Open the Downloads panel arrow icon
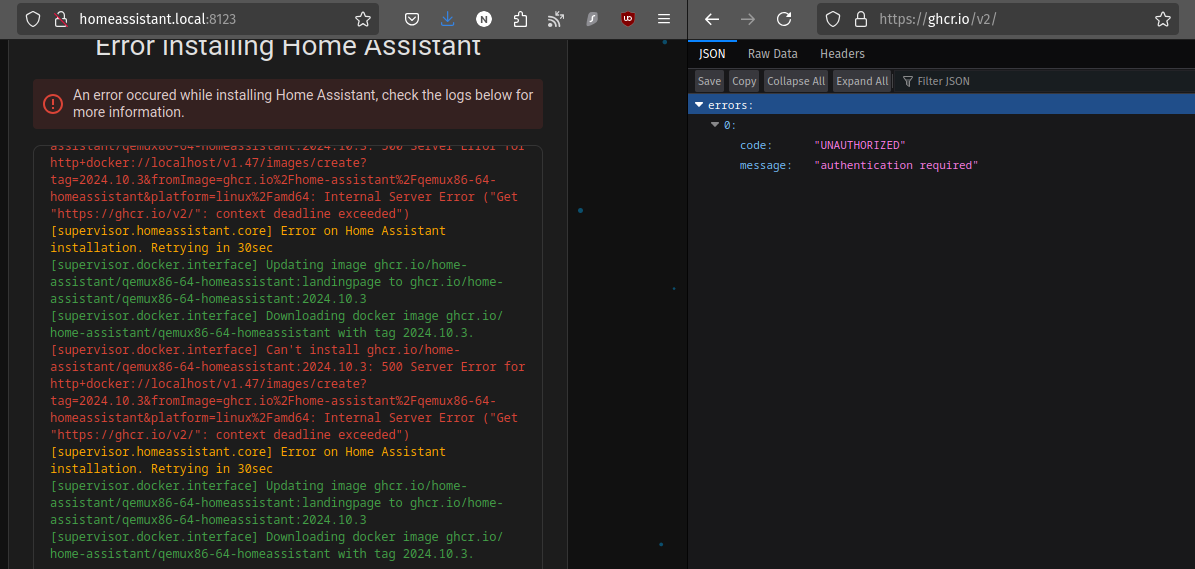Screen dimensions: 1195x569 (x=448, y=19)
